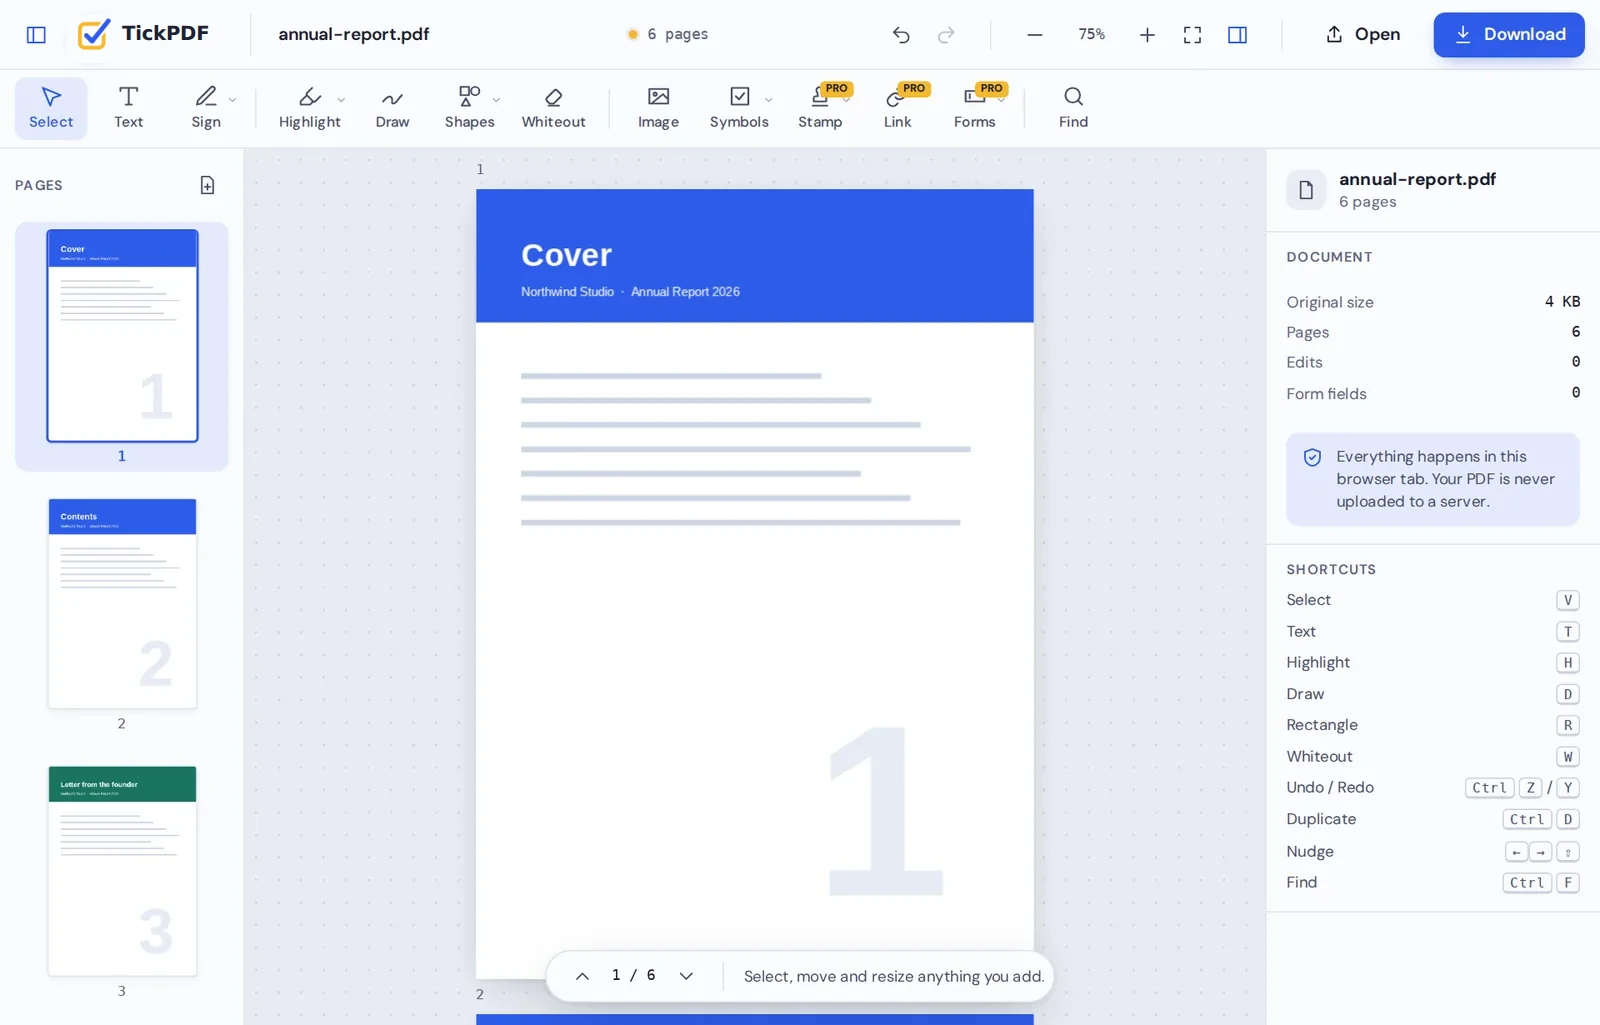The height and width of the screenshot is (1025, 1600).
Task: Expand the Symbols options arrow
Action: coord(768,100)
